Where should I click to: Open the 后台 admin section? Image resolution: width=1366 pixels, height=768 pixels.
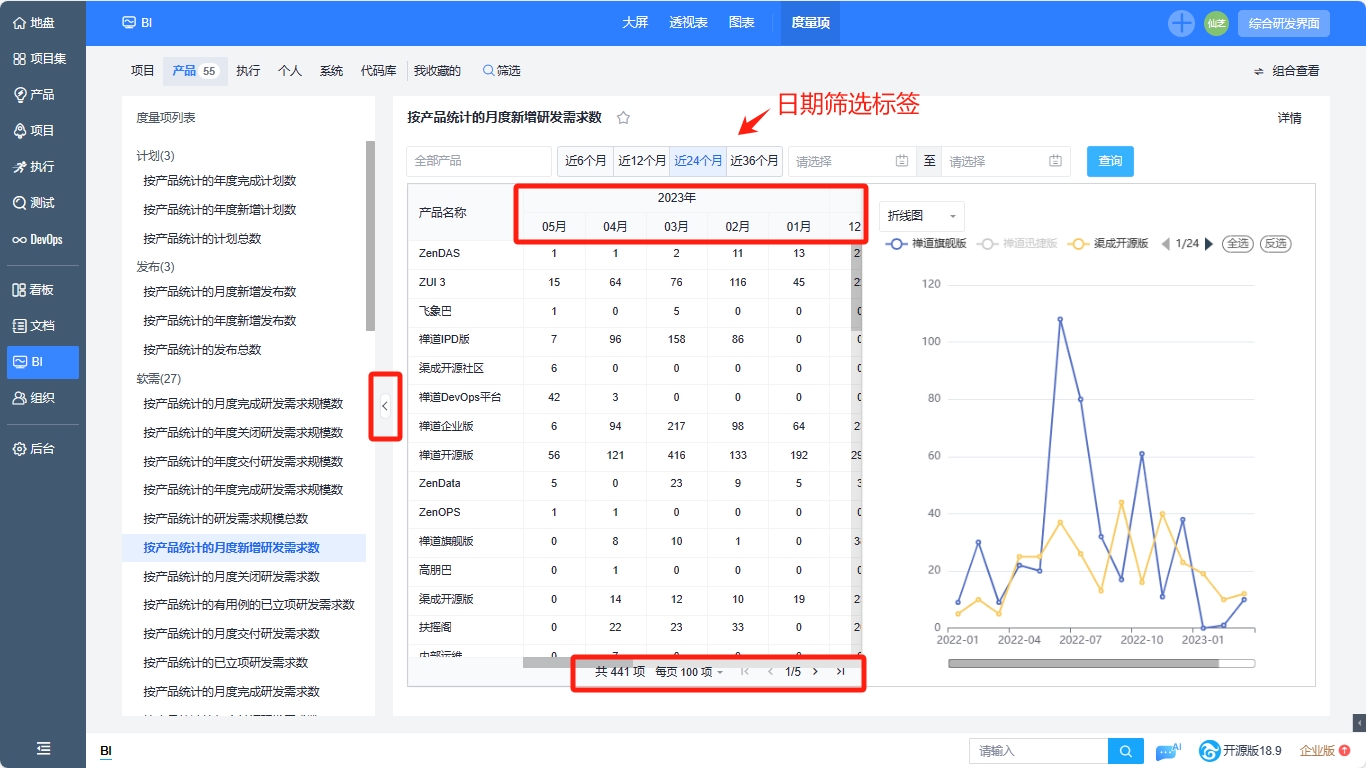[x=41, y=448]
